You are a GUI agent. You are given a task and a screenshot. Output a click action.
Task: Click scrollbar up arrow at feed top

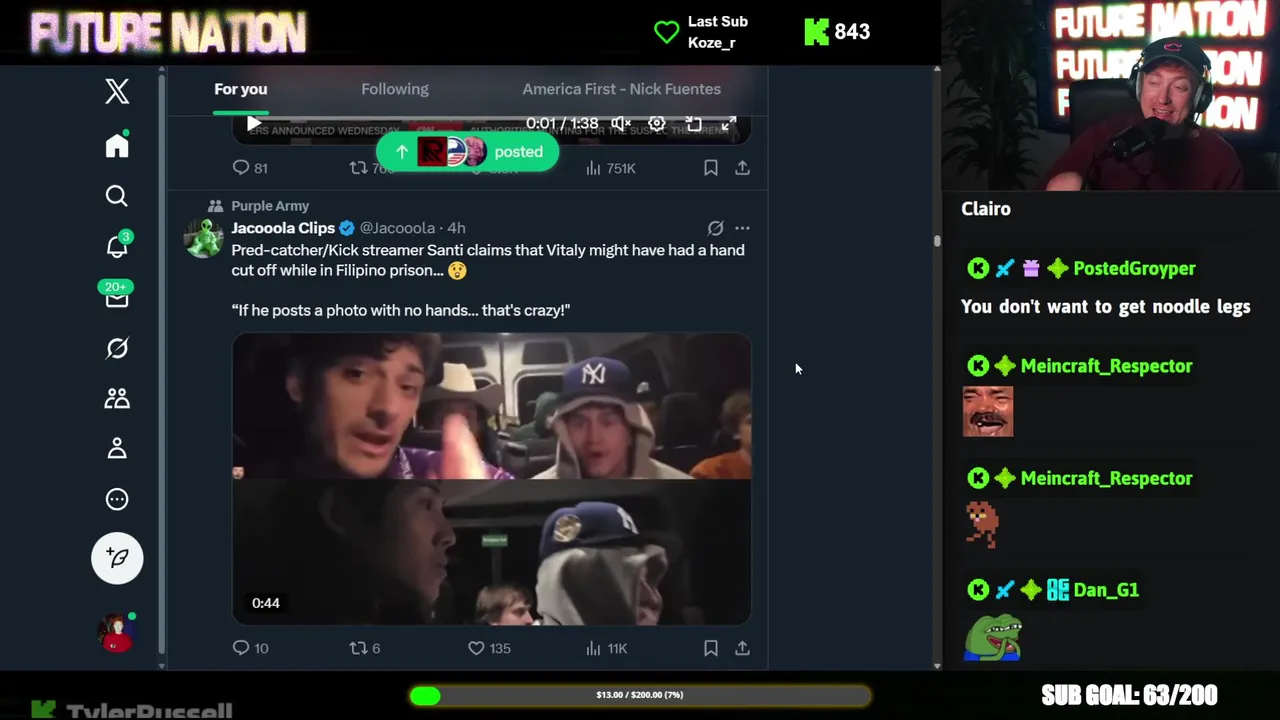point(937,70)
